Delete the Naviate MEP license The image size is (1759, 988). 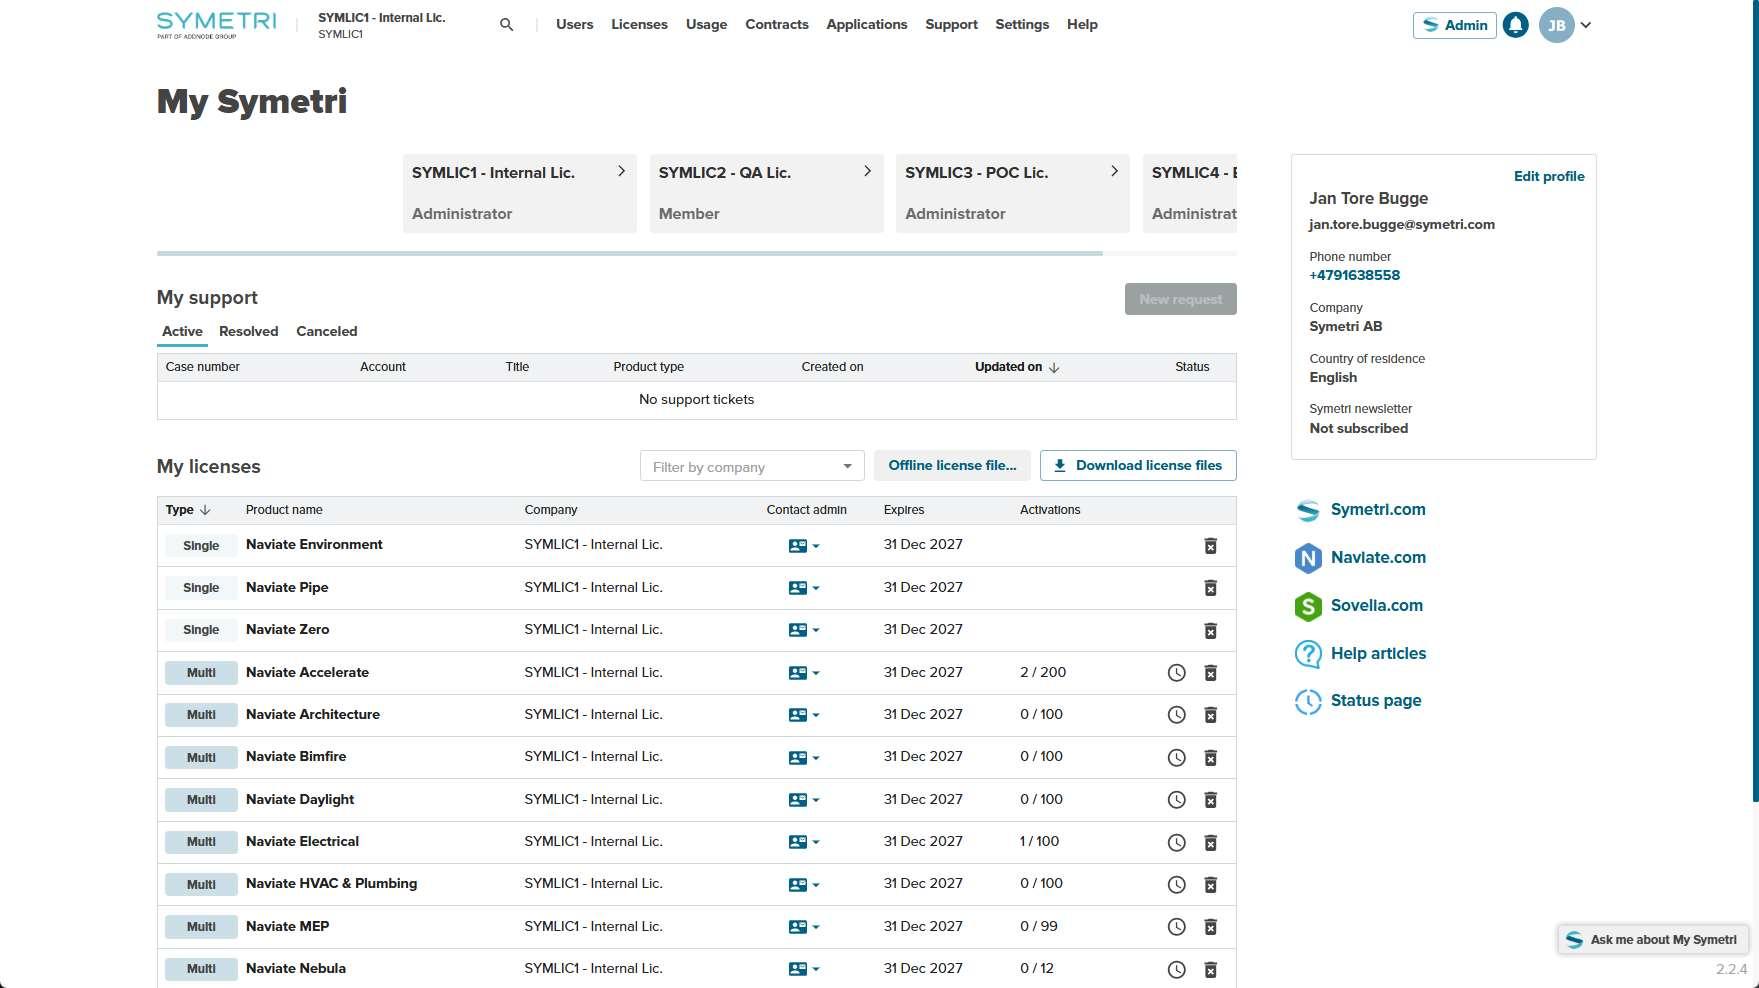1210,927
